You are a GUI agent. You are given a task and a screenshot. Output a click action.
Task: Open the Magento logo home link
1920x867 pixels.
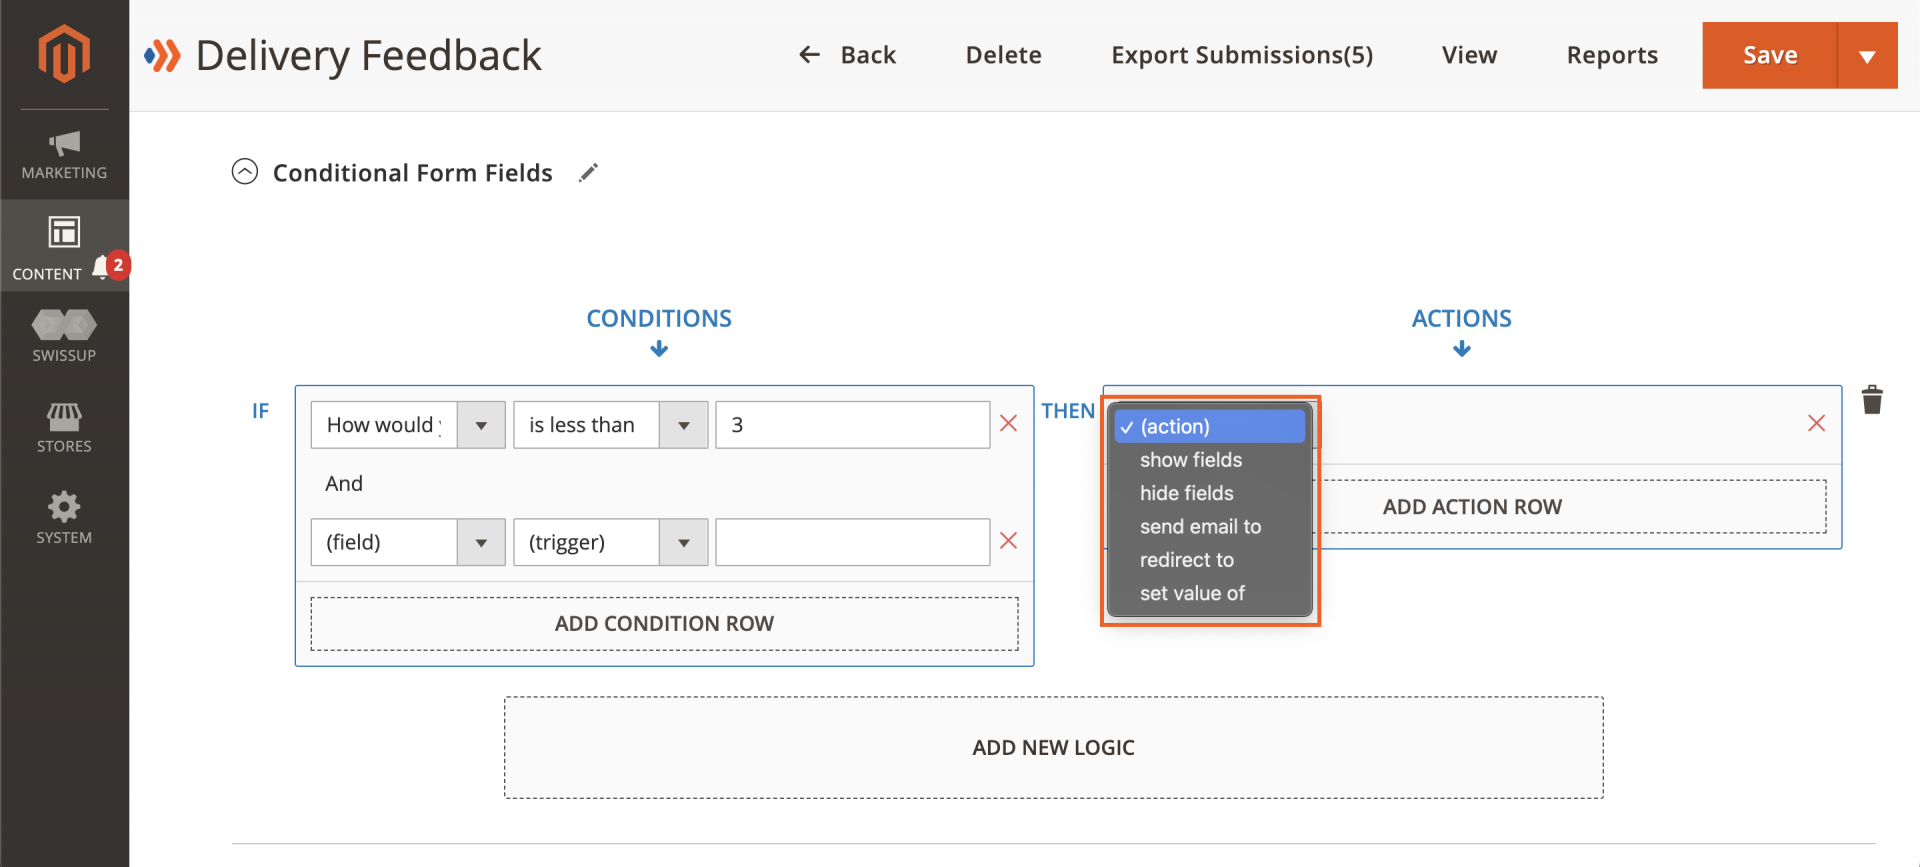click(64, 54)
